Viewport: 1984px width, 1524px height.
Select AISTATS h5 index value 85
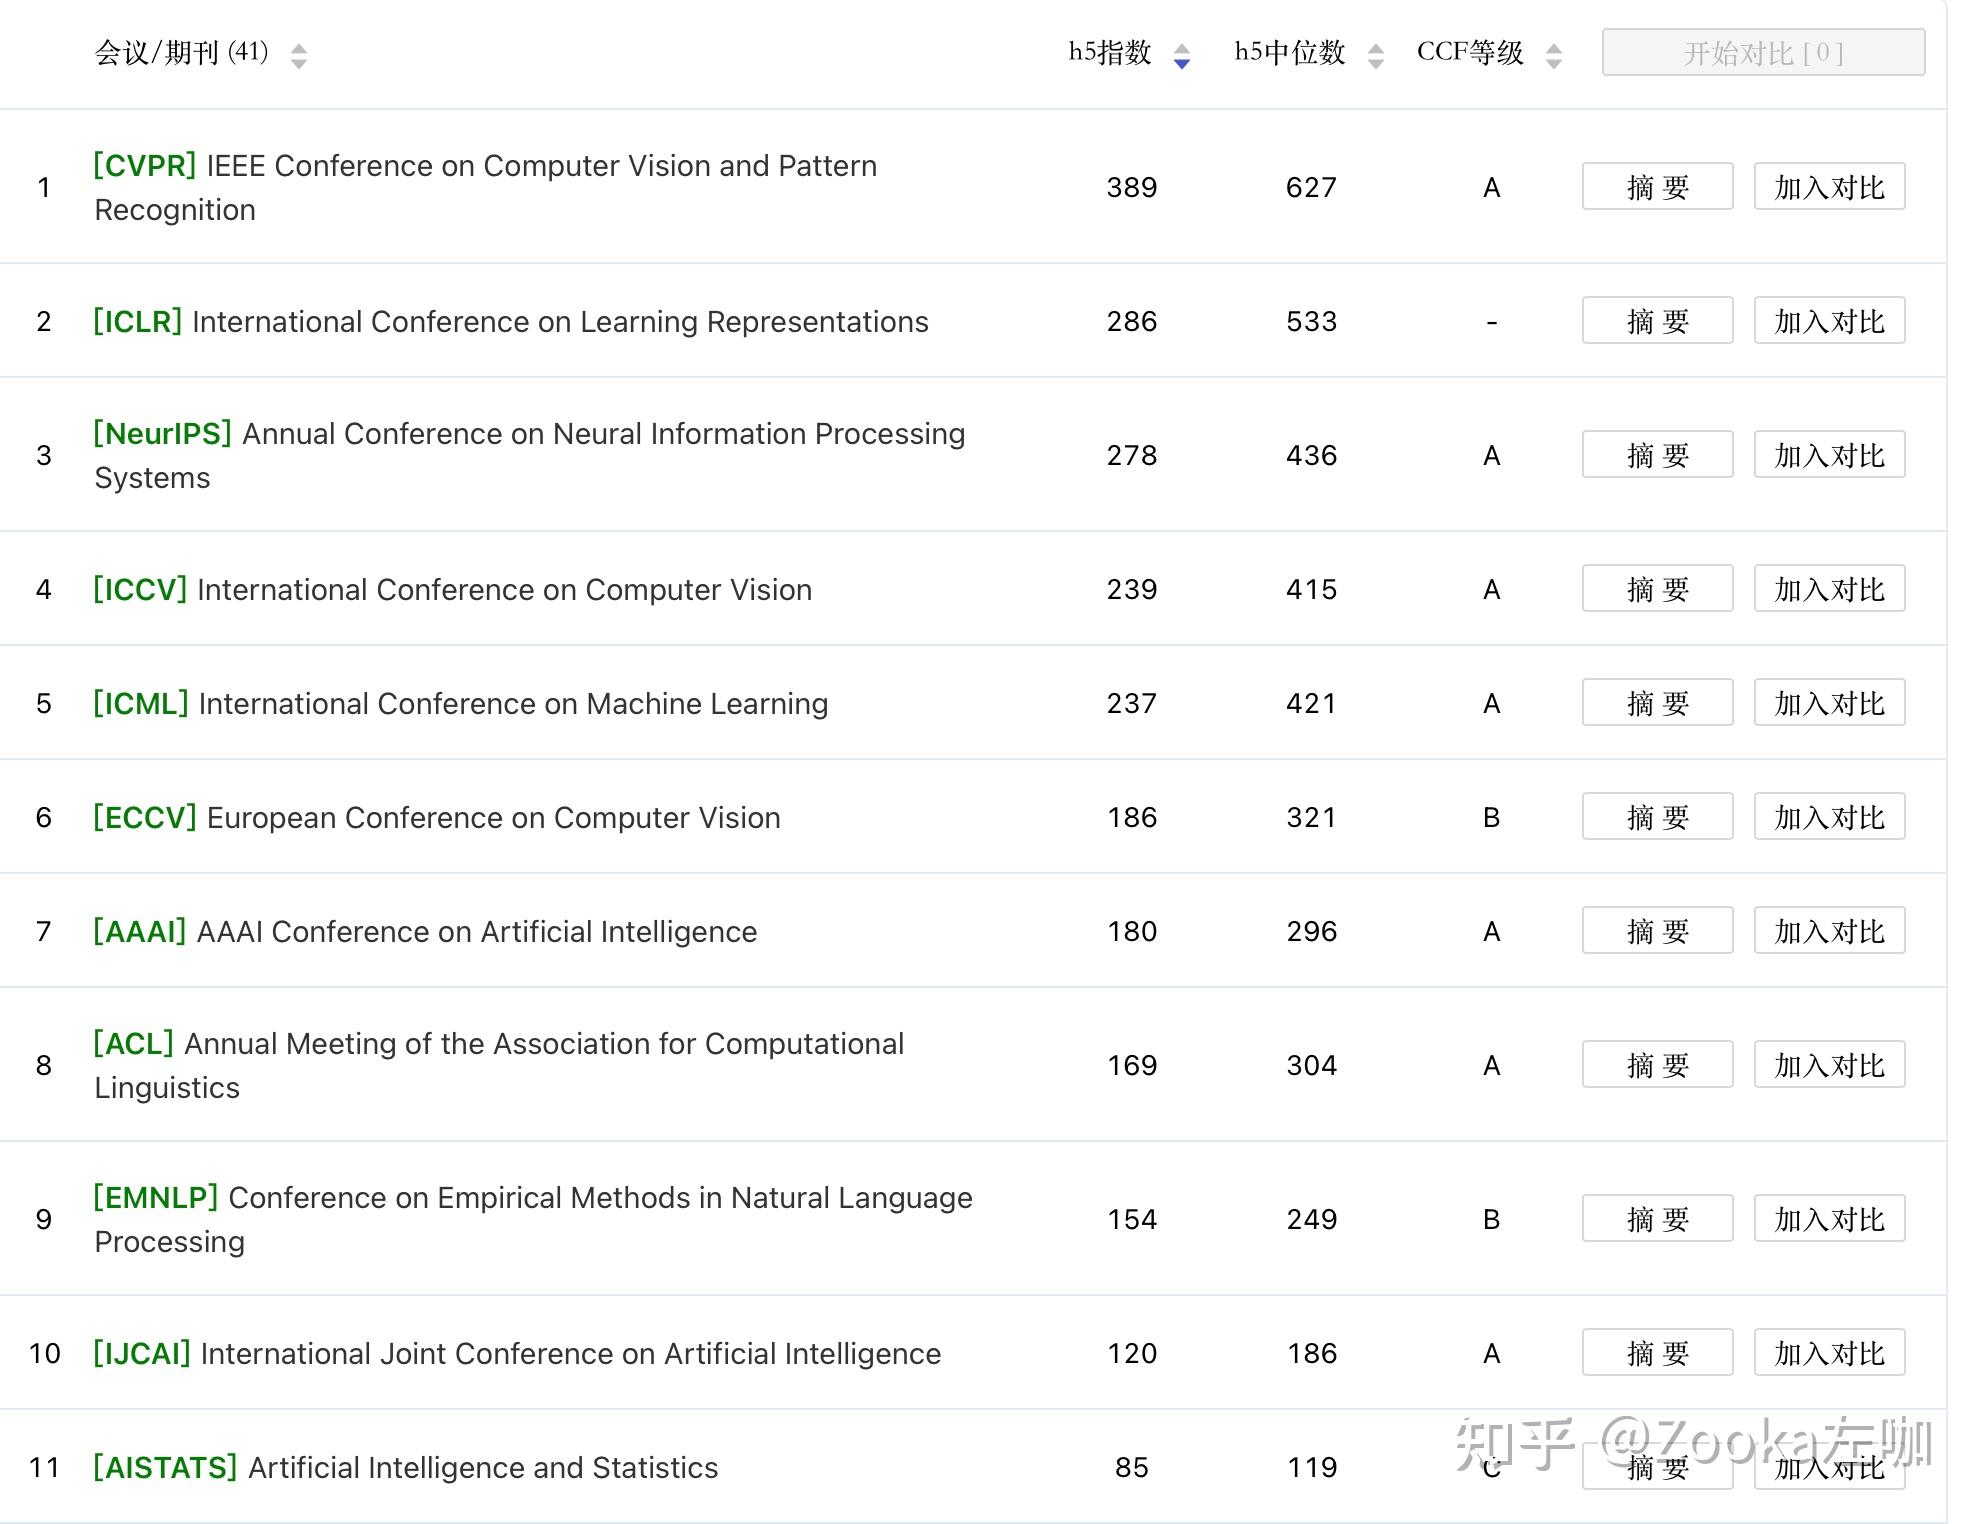(1132, 1468)
